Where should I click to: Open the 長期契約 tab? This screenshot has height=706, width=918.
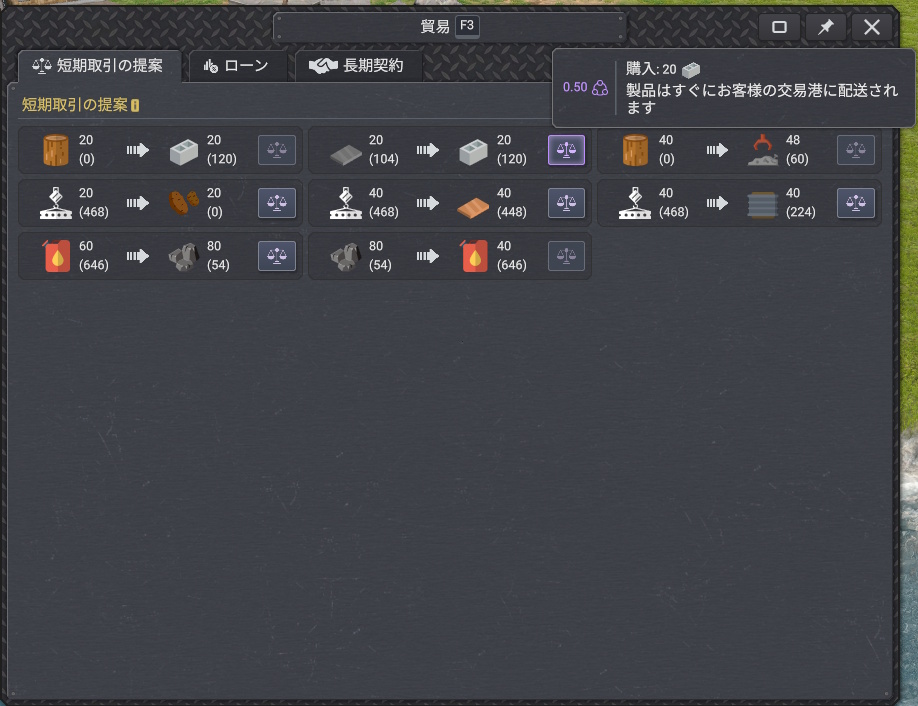tap(357, 66)
